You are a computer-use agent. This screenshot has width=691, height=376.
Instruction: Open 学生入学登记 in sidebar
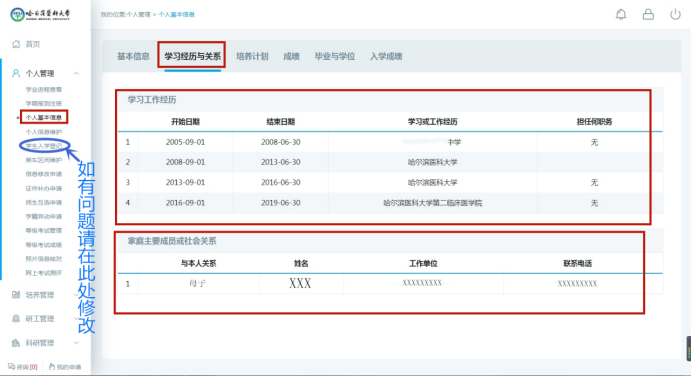pyautogui.click(x=44, y=146)
